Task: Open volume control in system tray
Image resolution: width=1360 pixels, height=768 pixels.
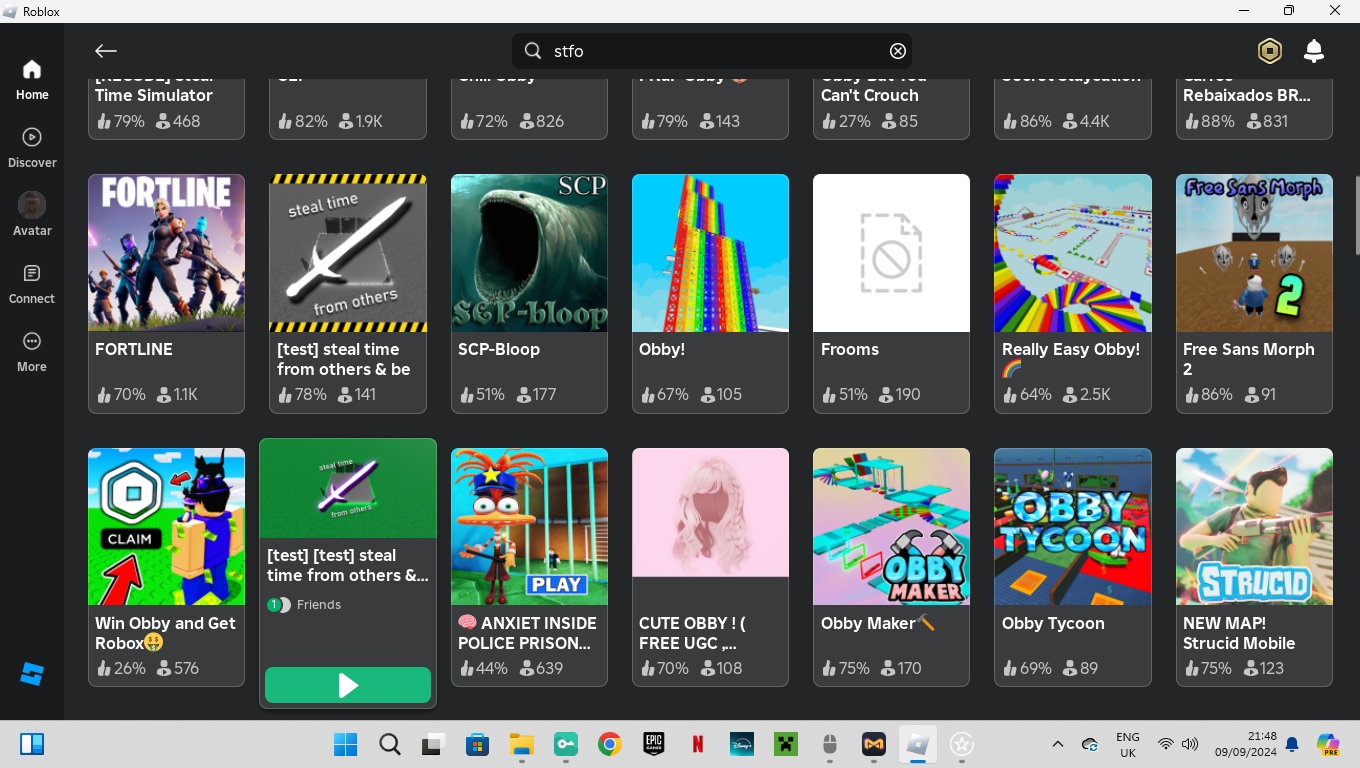Action: [x=1190, y=744]
